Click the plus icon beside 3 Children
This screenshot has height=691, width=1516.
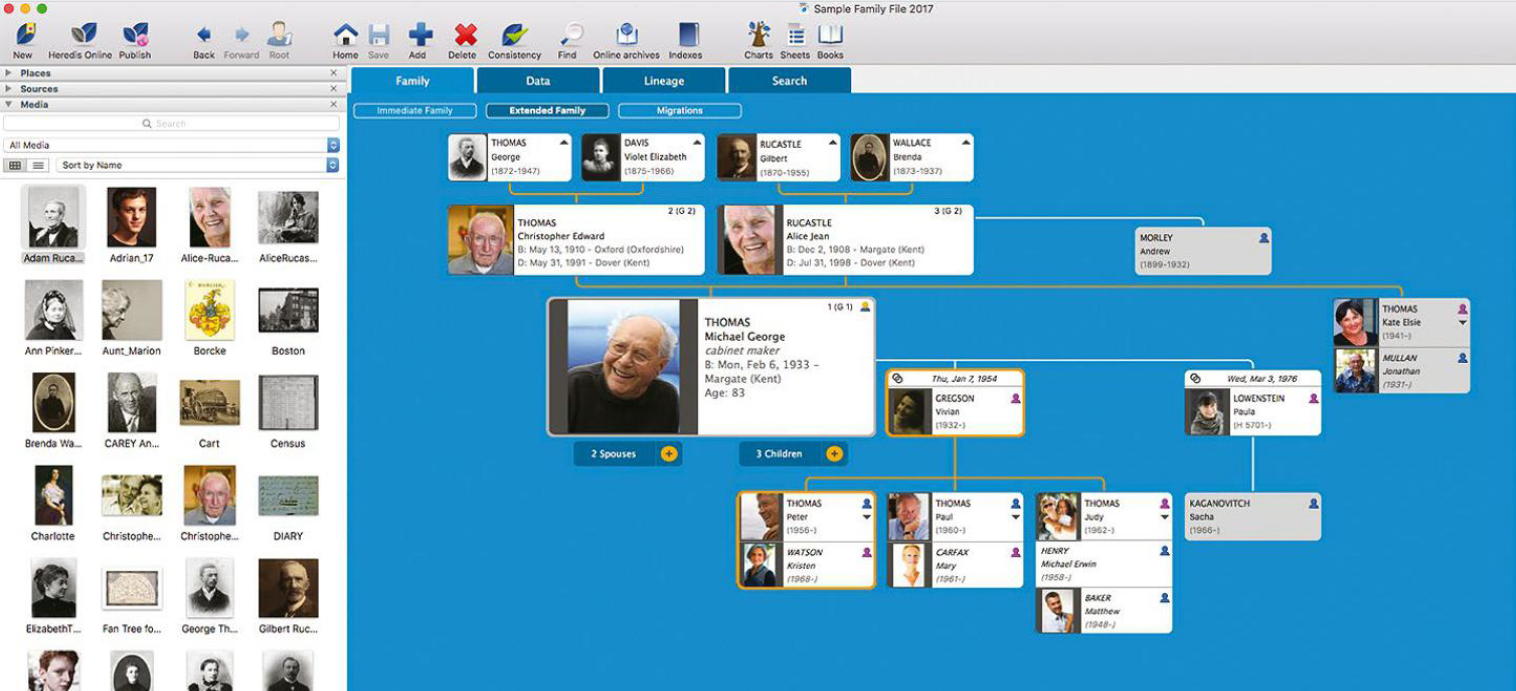pyautogui.click(x=834, y=454)
